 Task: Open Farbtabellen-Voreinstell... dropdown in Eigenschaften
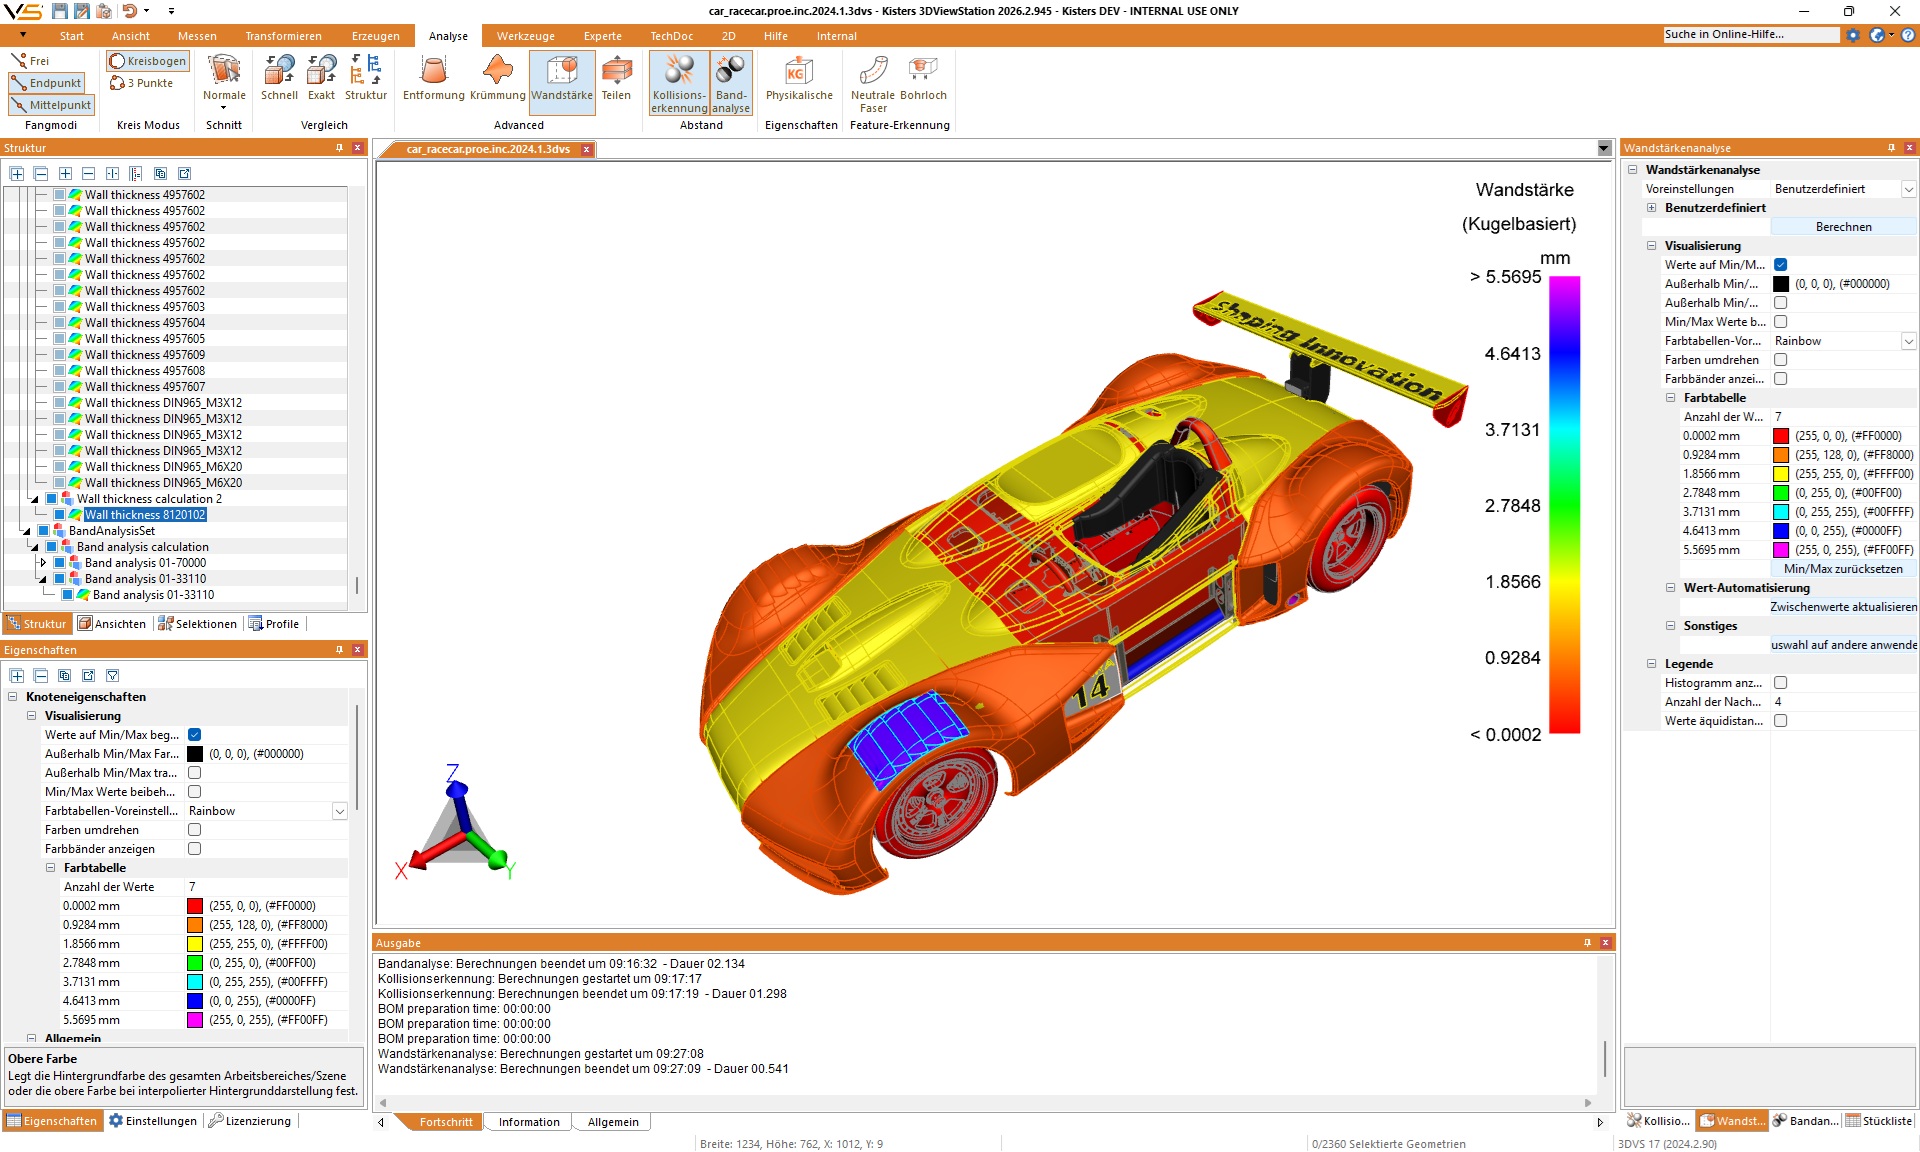(340, 811)
